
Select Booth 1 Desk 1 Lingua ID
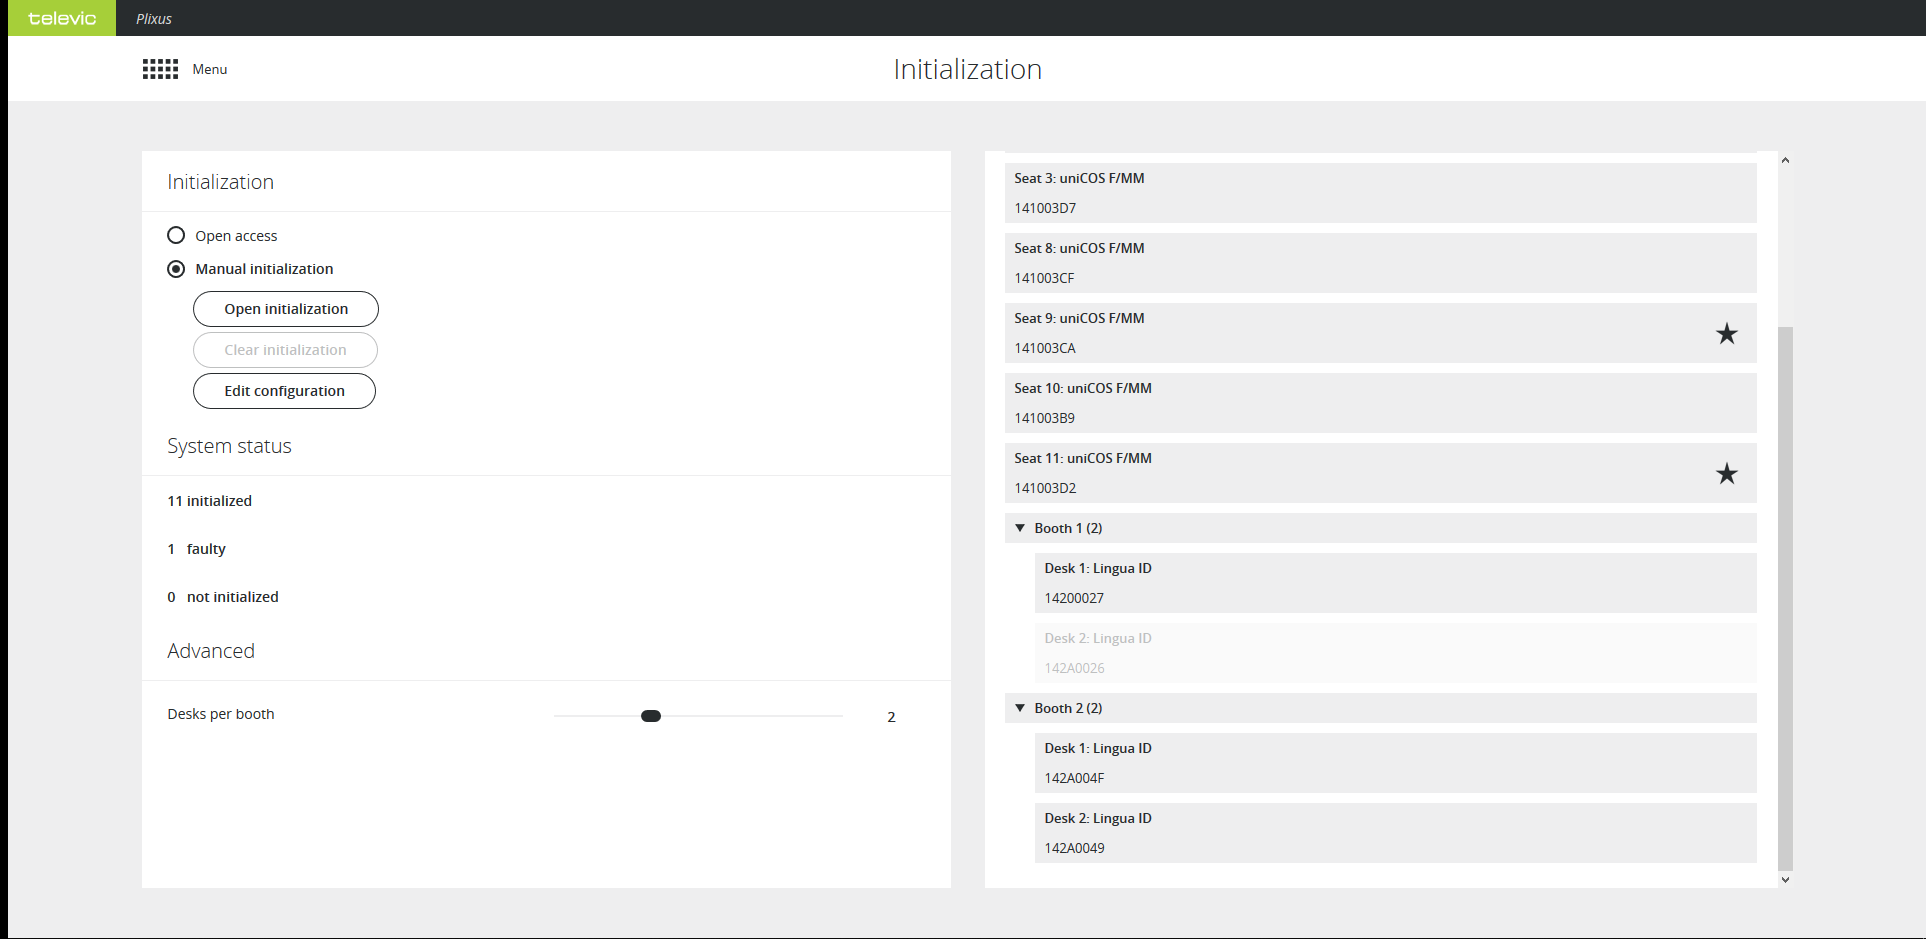1395,583
